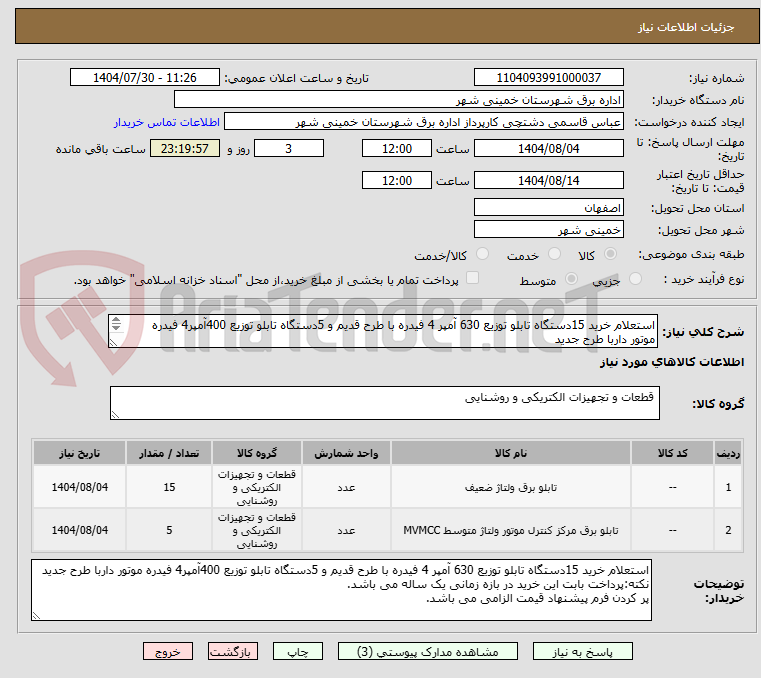The image size is (761, 678).
Task: Click the 'استان محل تحویل' field showing اصفهان
Action: click(x=548, y=206)
